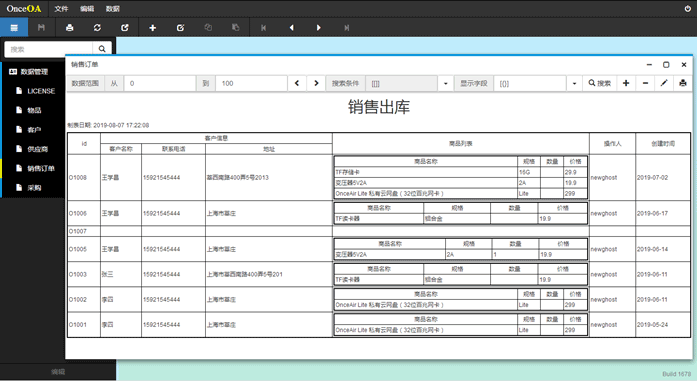Click the sidebar search magnifier button

pyautogui.click(x=102, y=49)
